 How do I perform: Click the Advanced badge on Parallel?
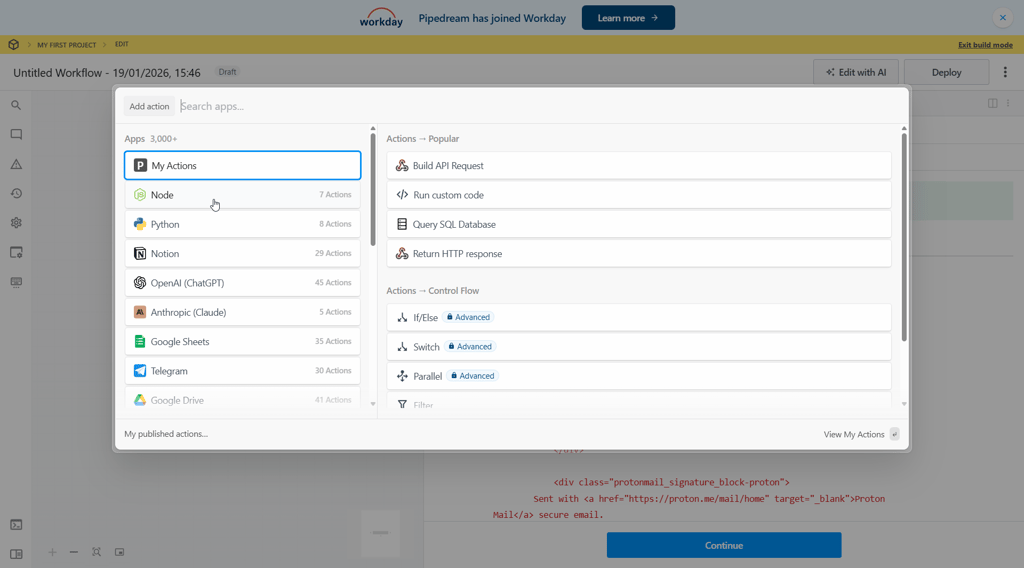click(473, 376)
